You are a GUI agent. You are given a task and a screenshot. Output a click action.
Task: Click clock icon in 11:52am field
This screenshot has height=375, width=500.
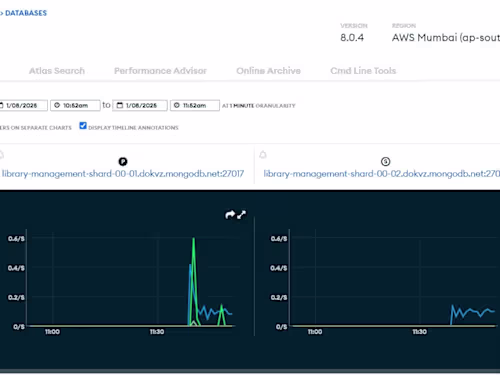(x=177, y=105)
